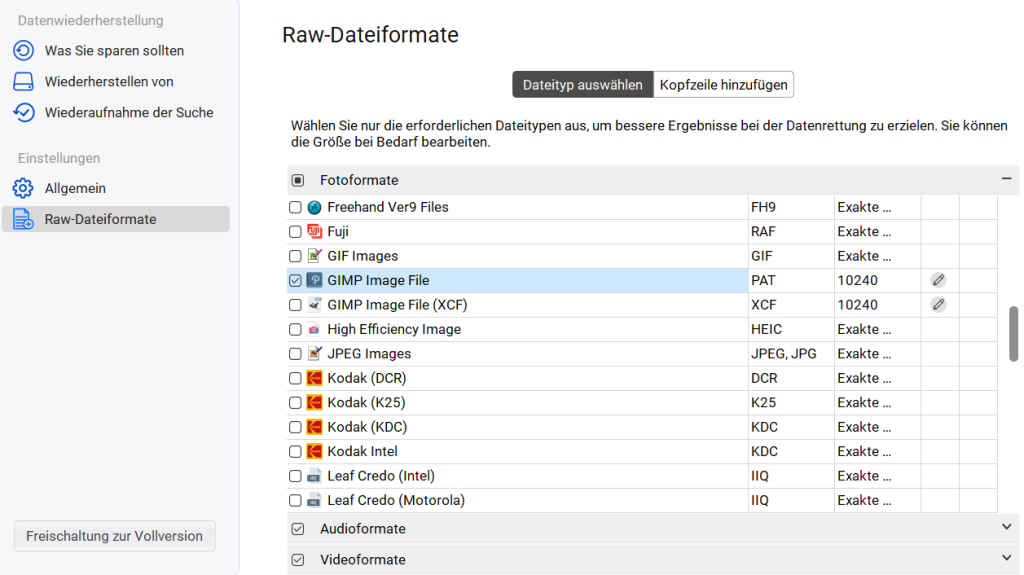Tick the Kodak Intel checkbox
Image resolution: width=1024 pixels, height=575 pixels.
point(295,452)
